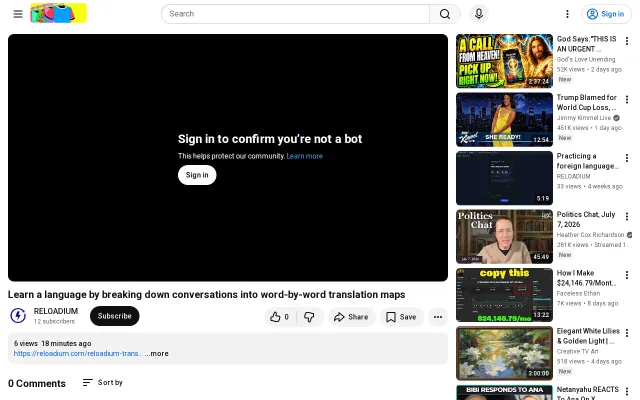640x400 pixels.
Task: Expand the description with ...more
Action: (x=156, y=353)
